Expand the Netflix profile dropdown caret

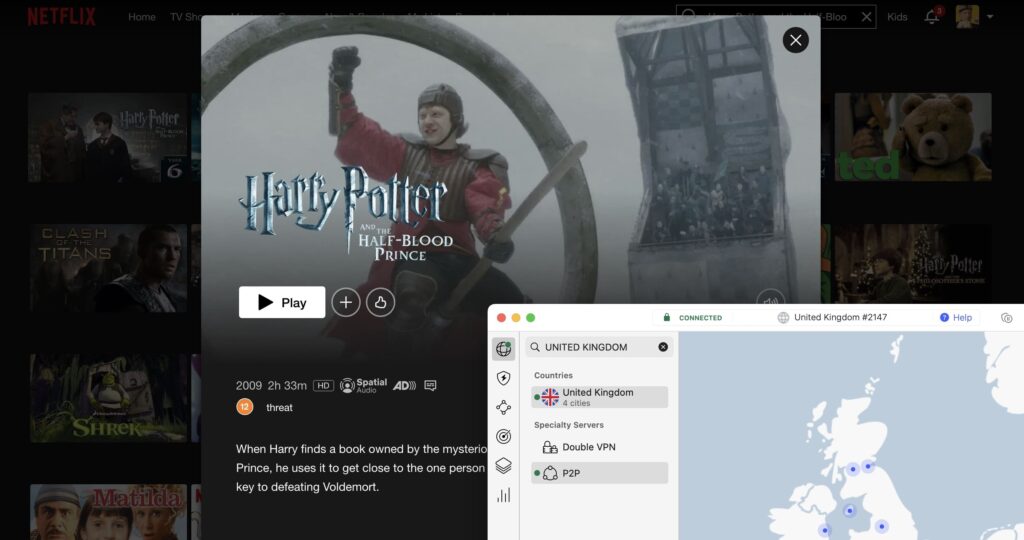click(x=990, y=17)
